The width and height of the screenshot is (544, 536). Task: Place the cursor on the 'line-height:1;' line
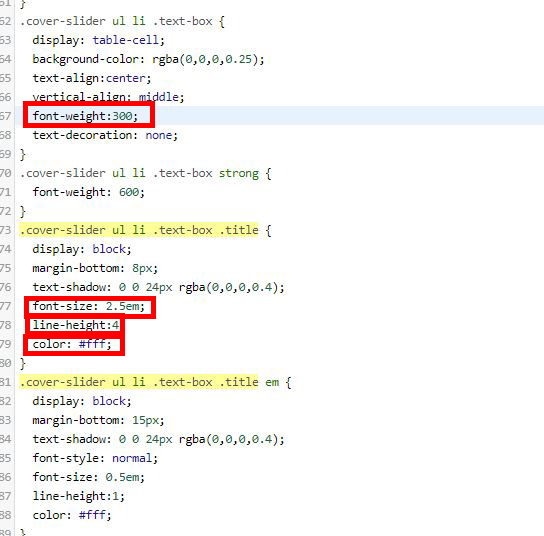point(79,496)
